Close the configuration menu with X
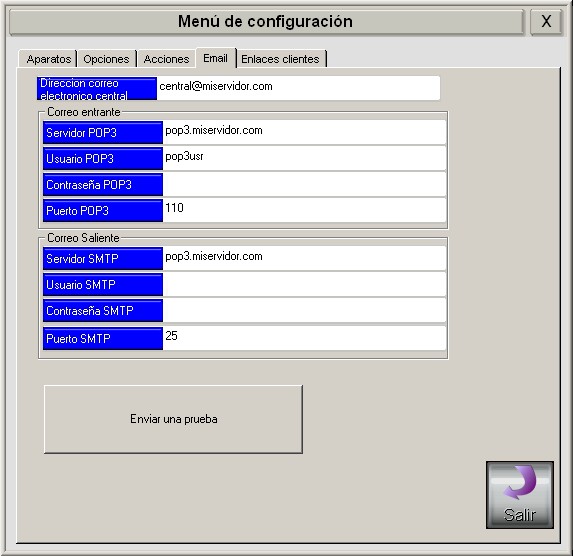 pyautogui.click(x=546, y=22)
